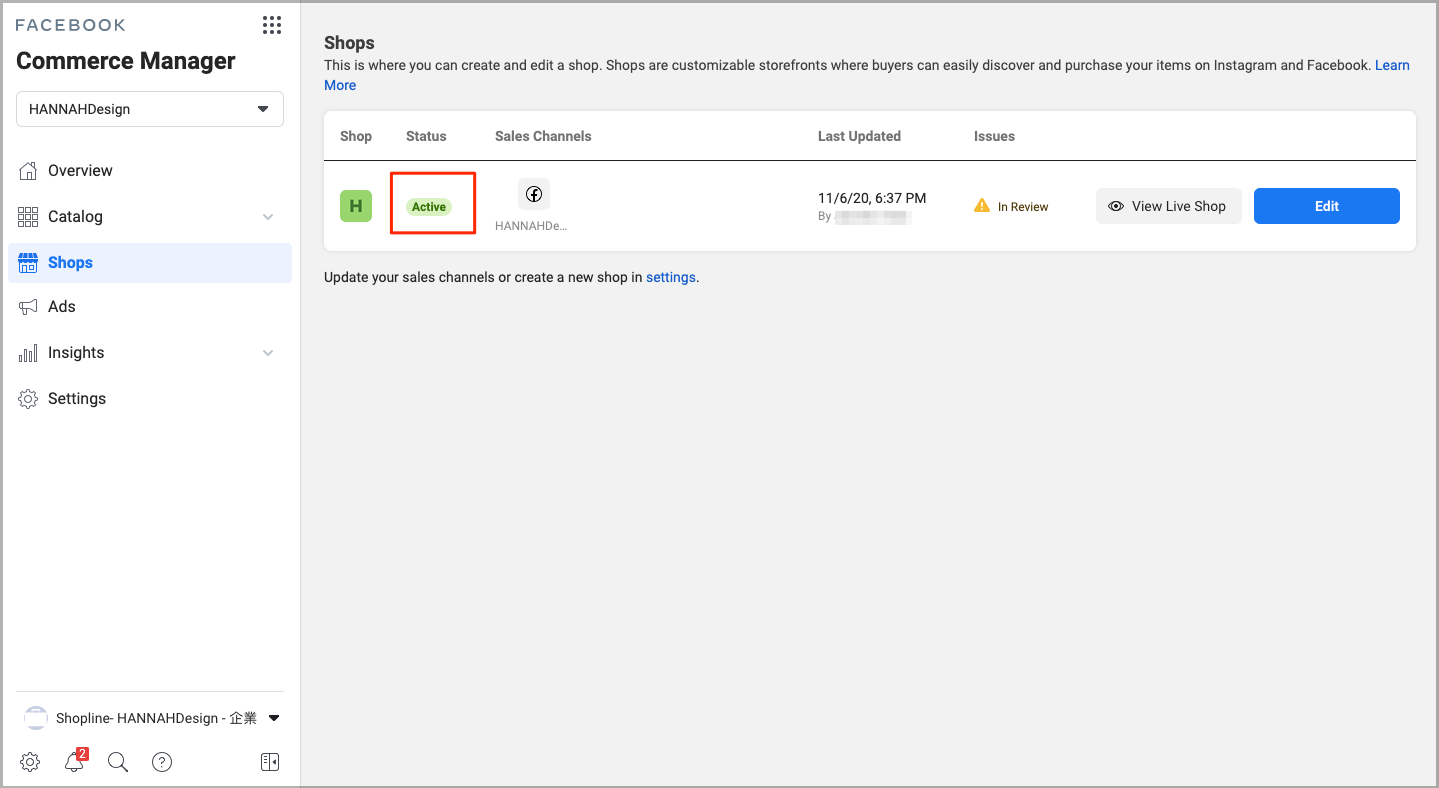Open notifications bell with badge

(75, 761)
